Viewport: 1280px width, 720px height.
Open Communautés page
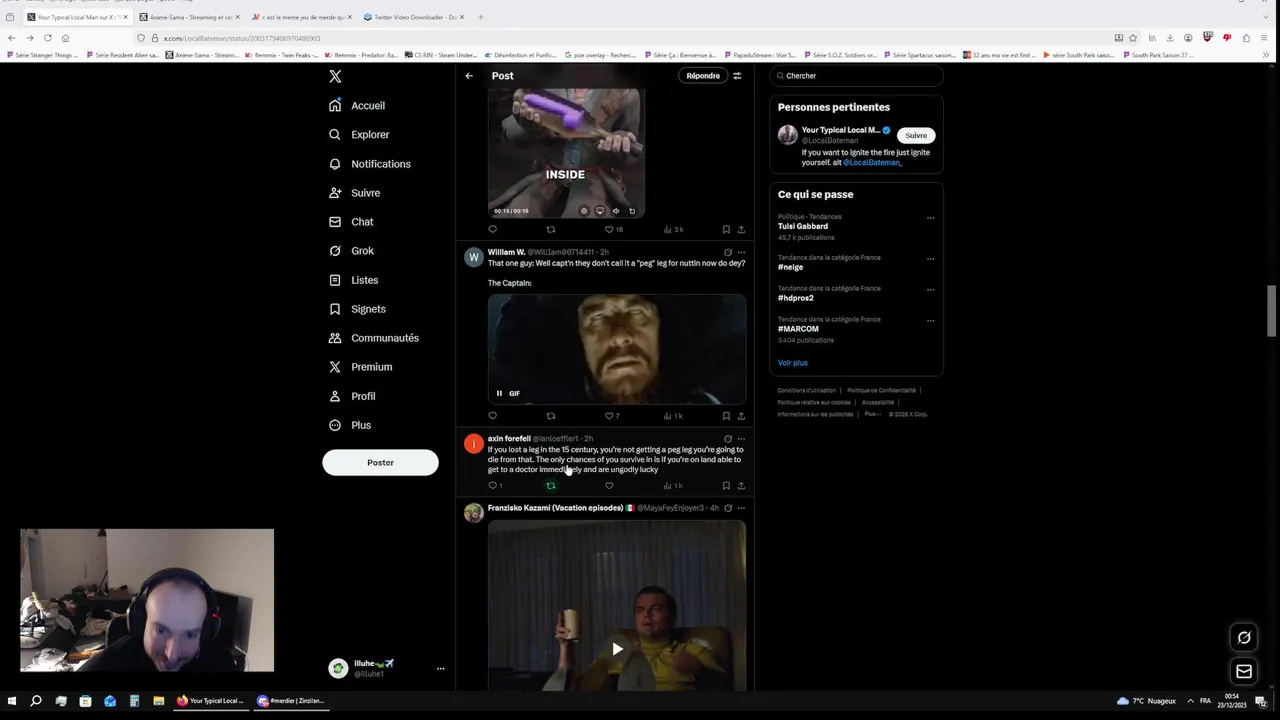tap(373, 338)
